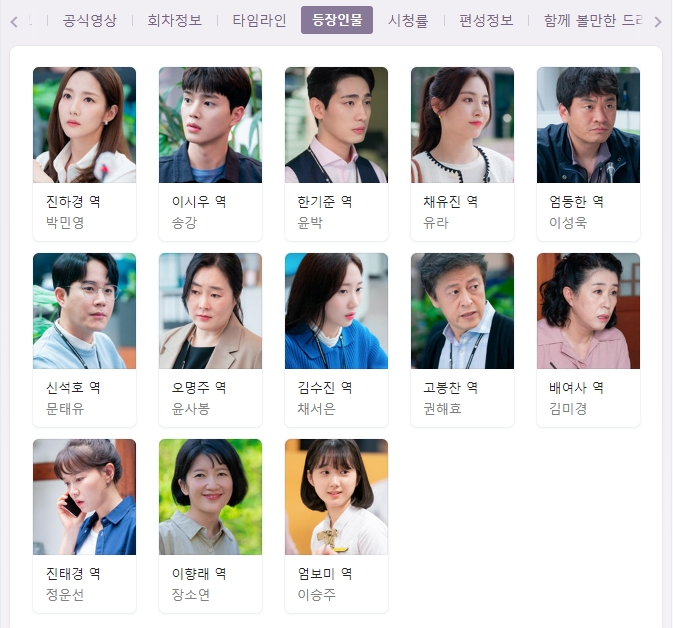
Task: Select the 엄동한 역 cast photo
Action: click(x=588, y=125)
